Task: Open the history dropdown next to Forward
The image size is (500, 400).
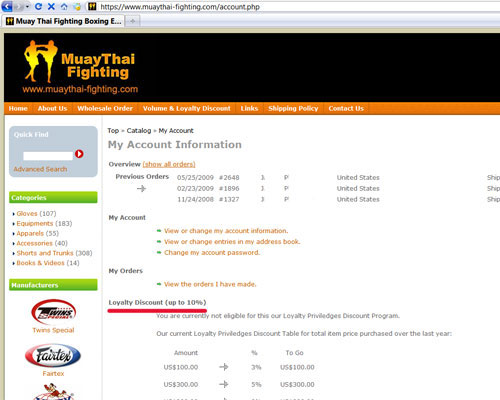Action: click(27, 7)
